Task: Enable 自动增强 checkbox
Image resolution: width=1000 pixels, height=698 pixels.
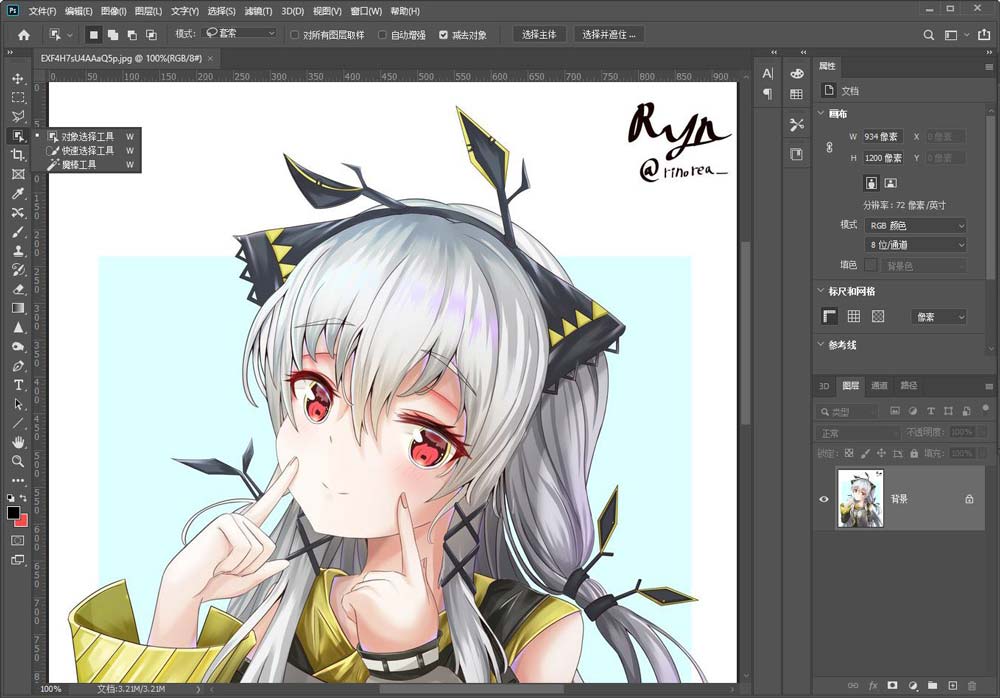Action: pos(382,35)
